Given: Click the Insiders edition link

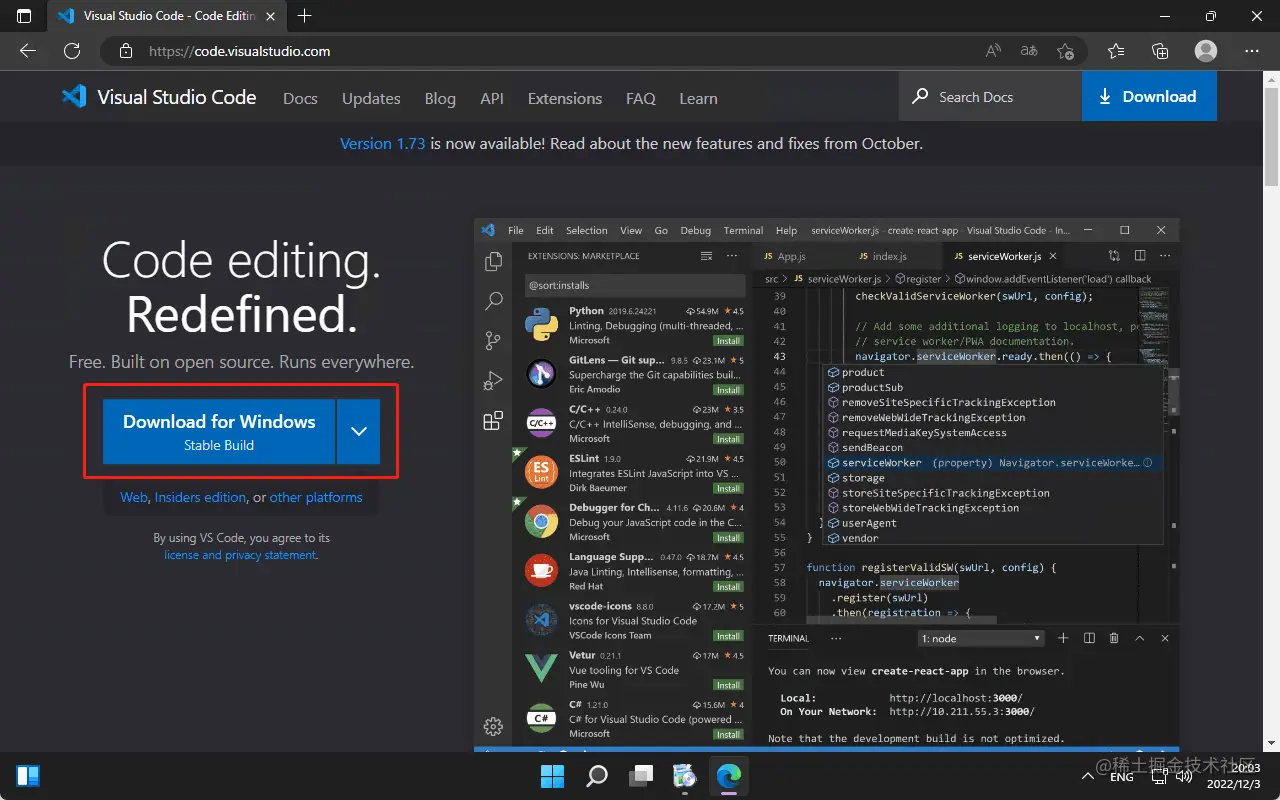Looking at the screenshot, I should 200,497.
